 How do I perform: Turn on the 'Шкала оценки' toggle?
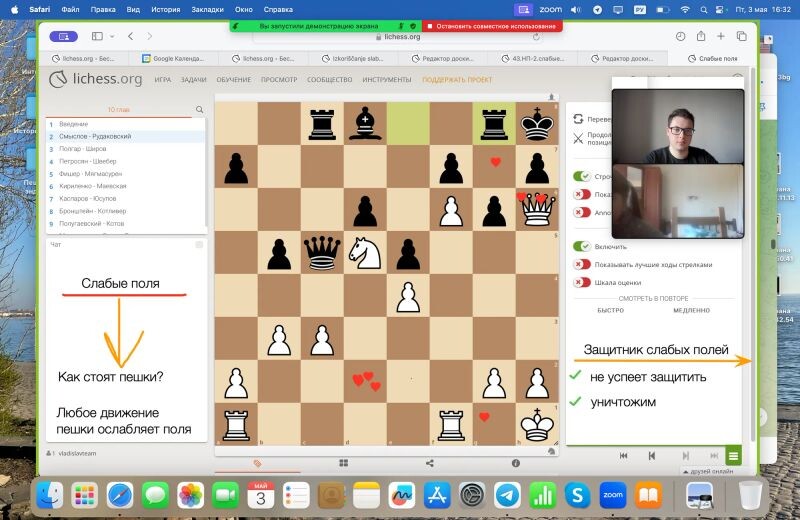coord(581,282)
